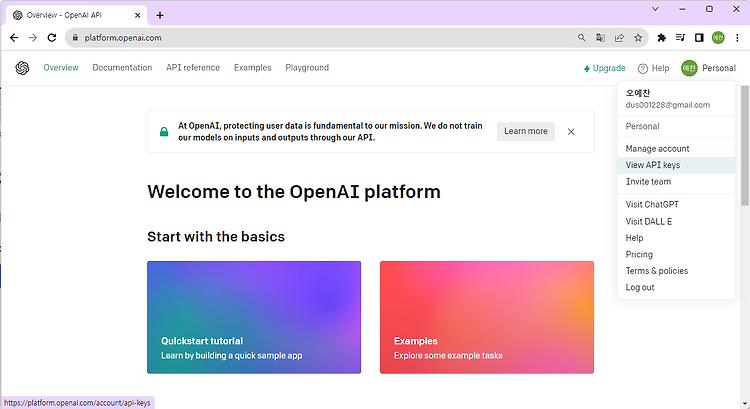This screenshot has width=750, height=409.
Task: Click the green account avatar next to Personal
Action: [689, 68]
